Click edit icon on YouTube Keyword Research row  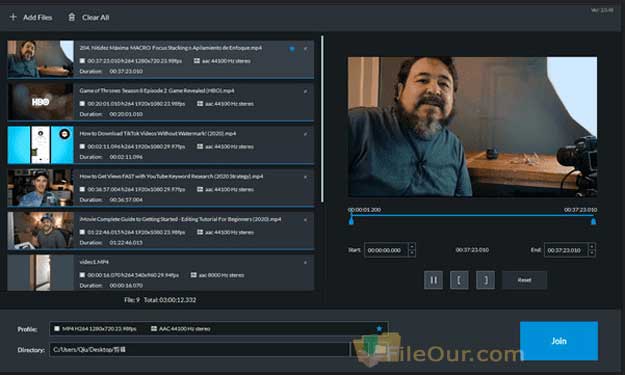click(x=305, y=177)
